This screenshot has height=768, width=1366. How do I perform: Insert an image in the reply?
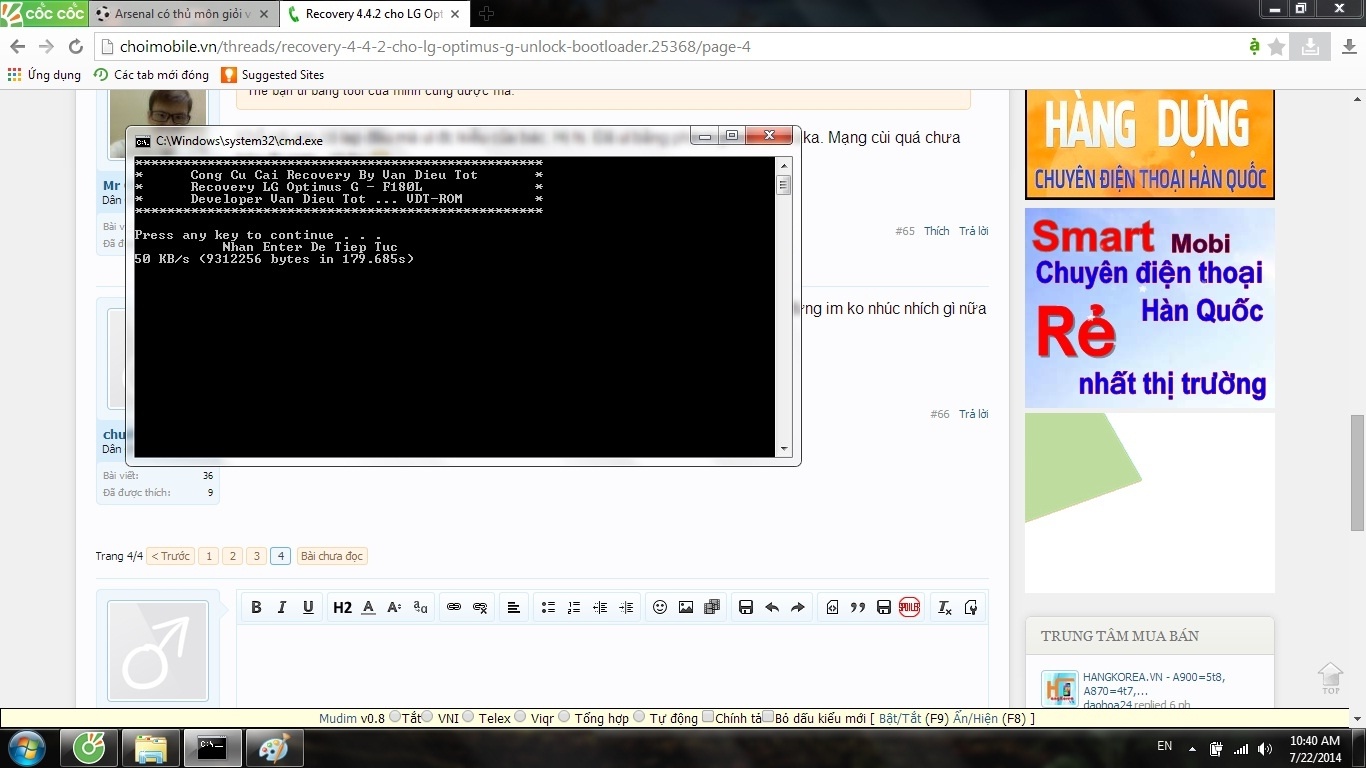pyautogui.click(x=686, y=607)
